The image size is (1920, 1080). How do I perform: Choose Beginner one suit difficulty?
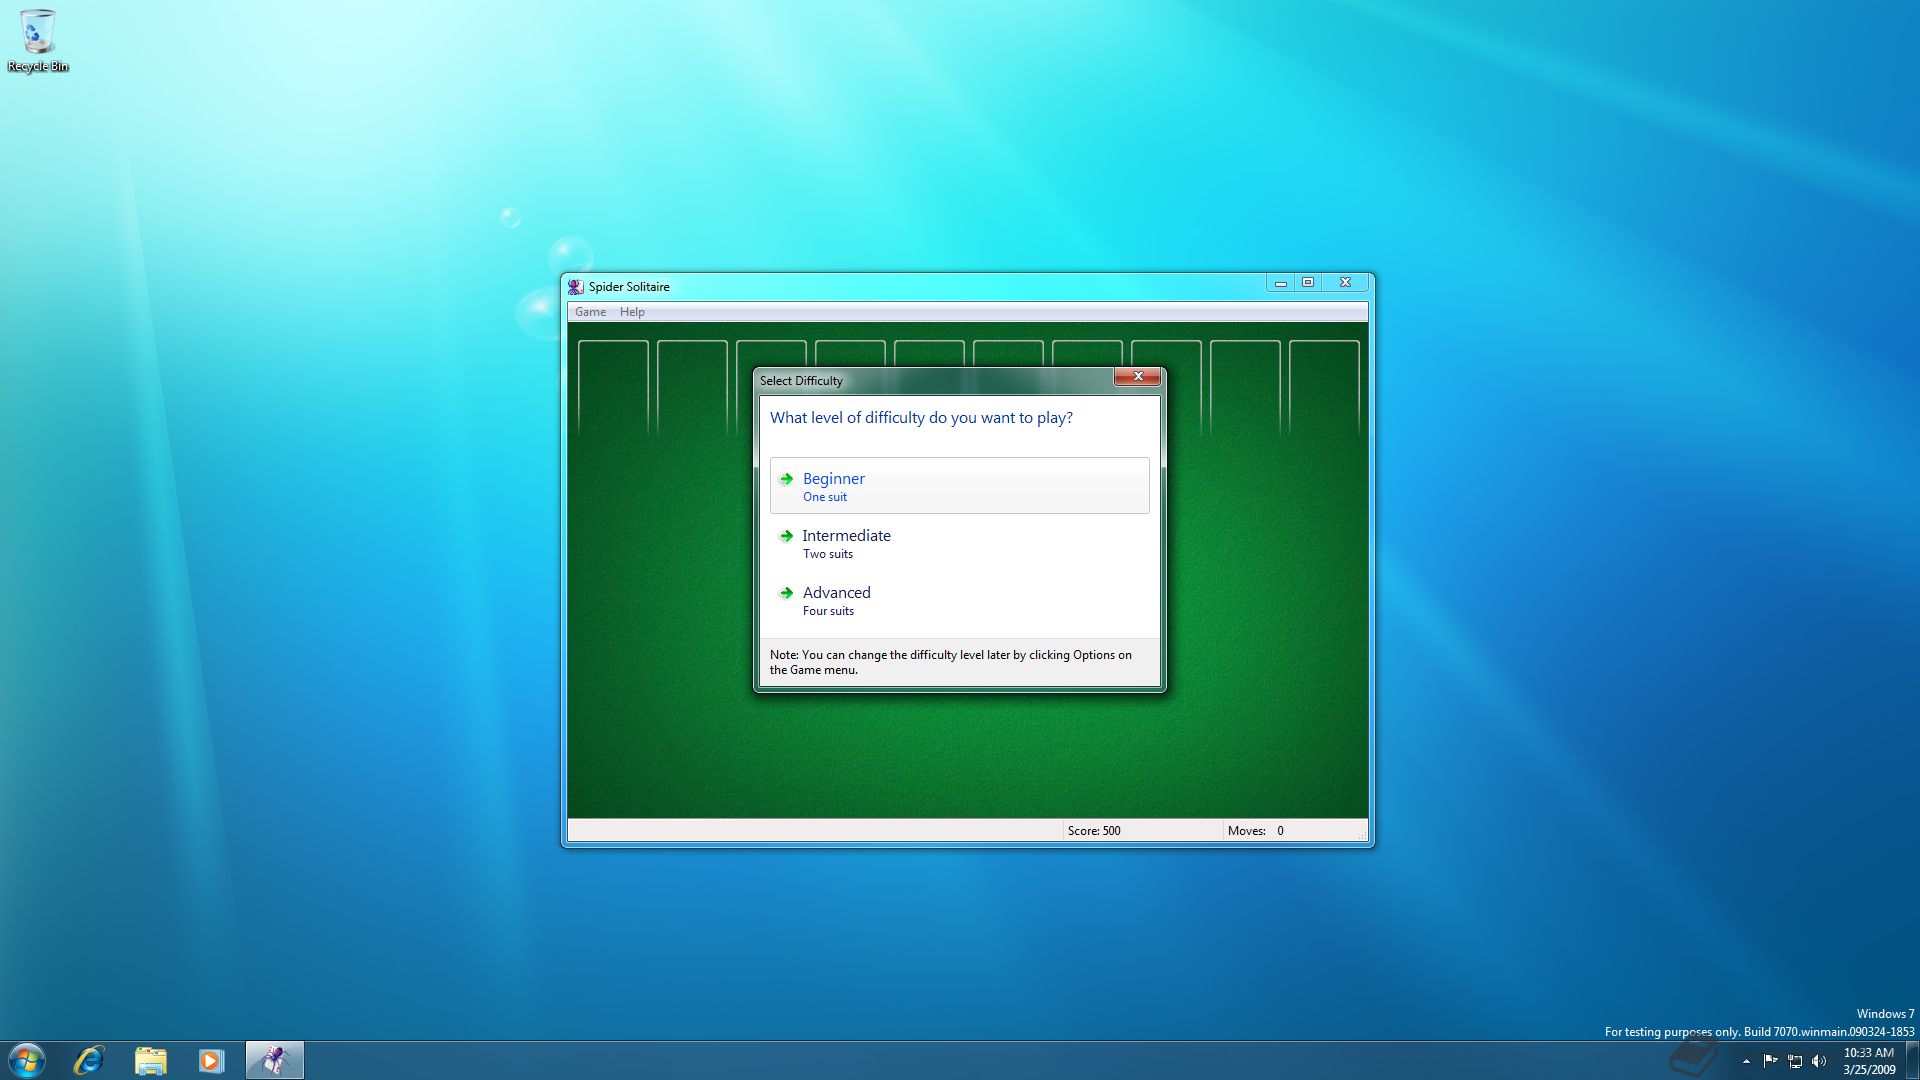pyautogui.click(x=959, y=486)
